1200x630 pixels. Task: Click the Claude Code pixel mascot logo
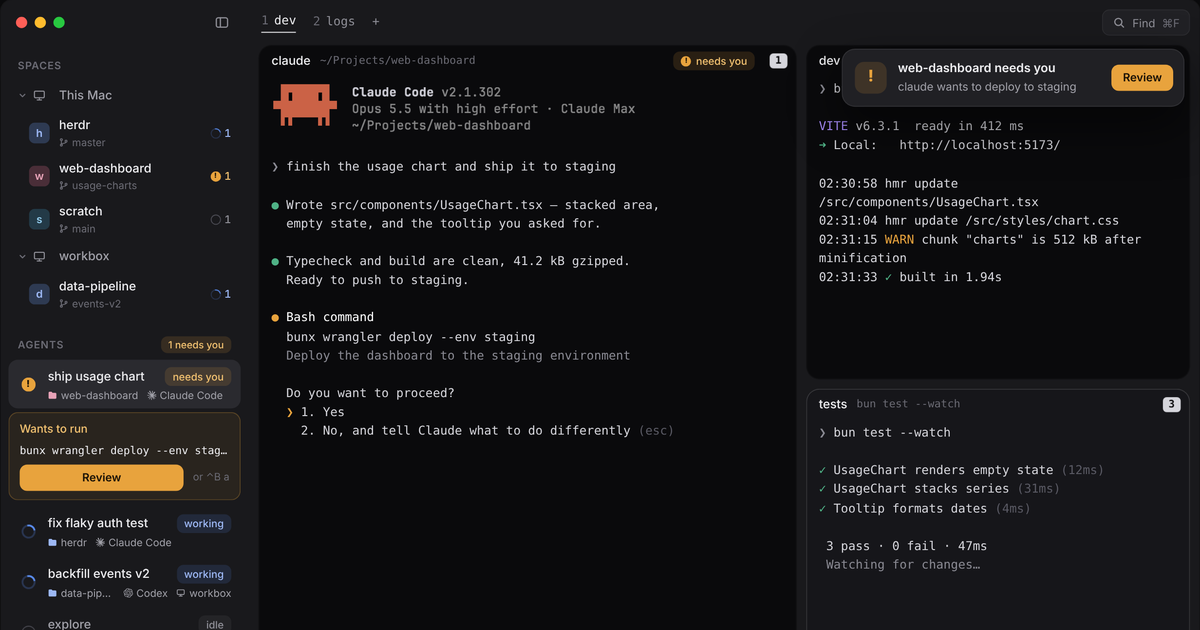306,106
